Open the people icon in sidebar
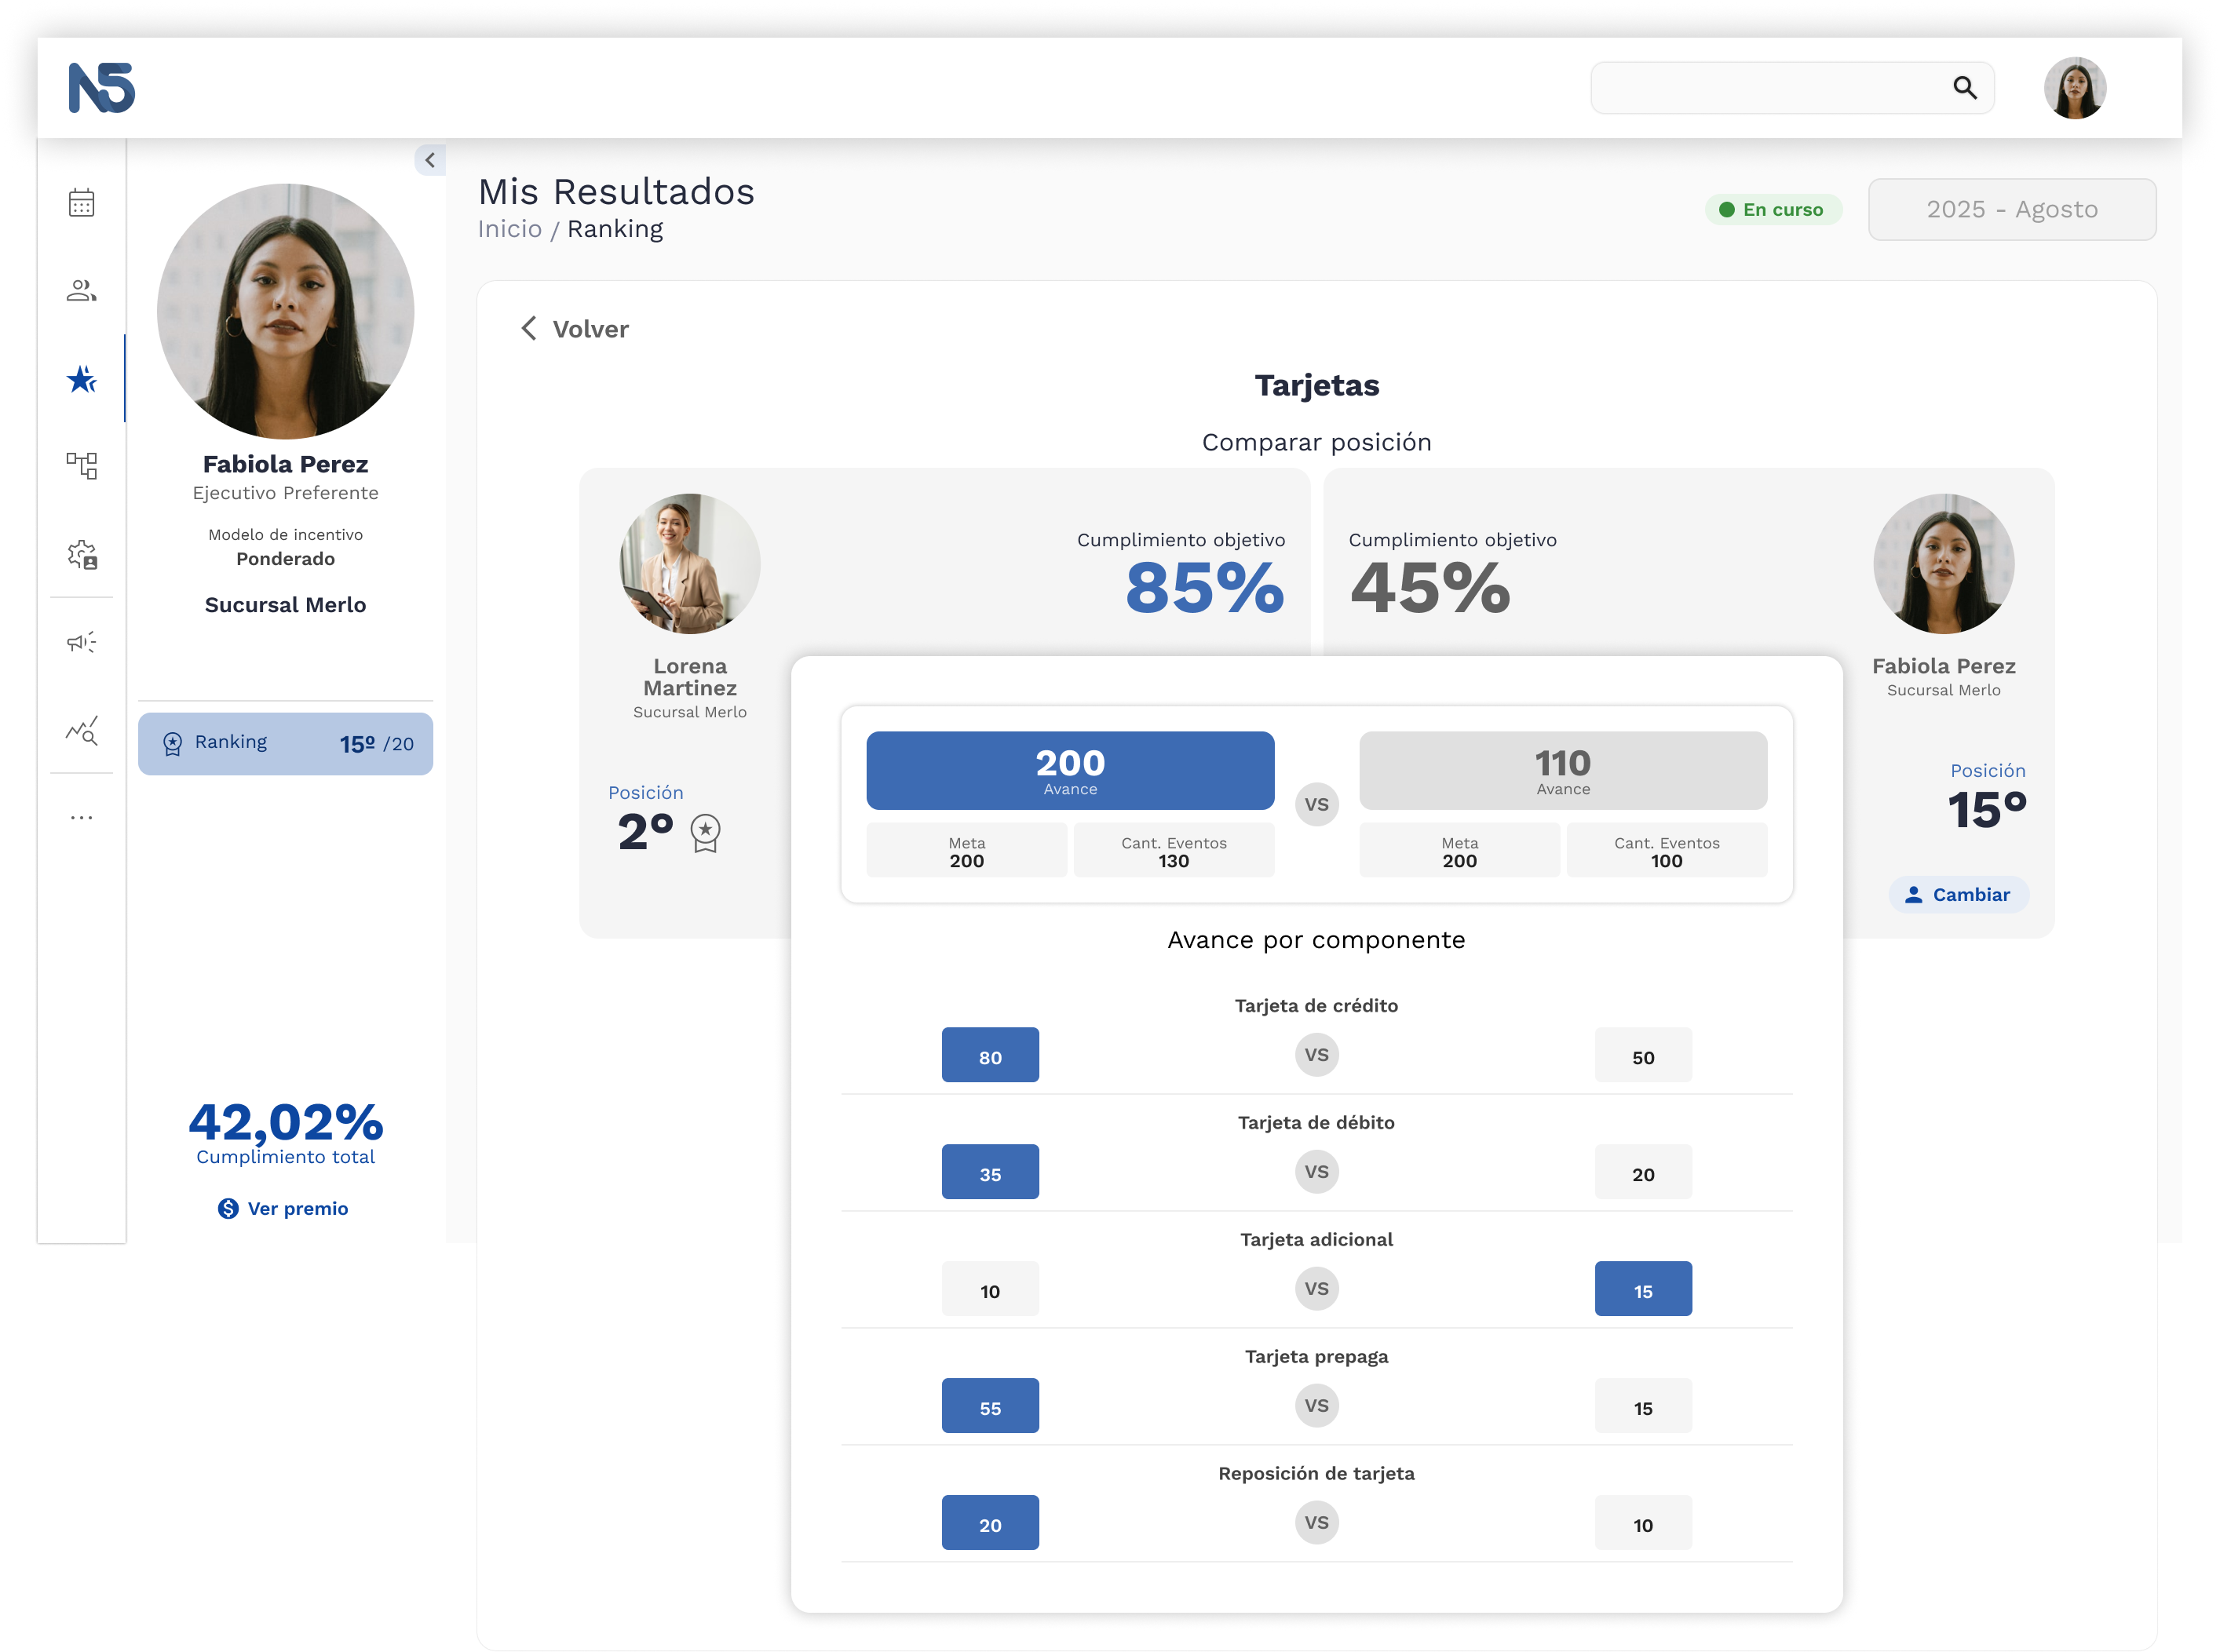 pyautogui.click(x=81, y=290)
